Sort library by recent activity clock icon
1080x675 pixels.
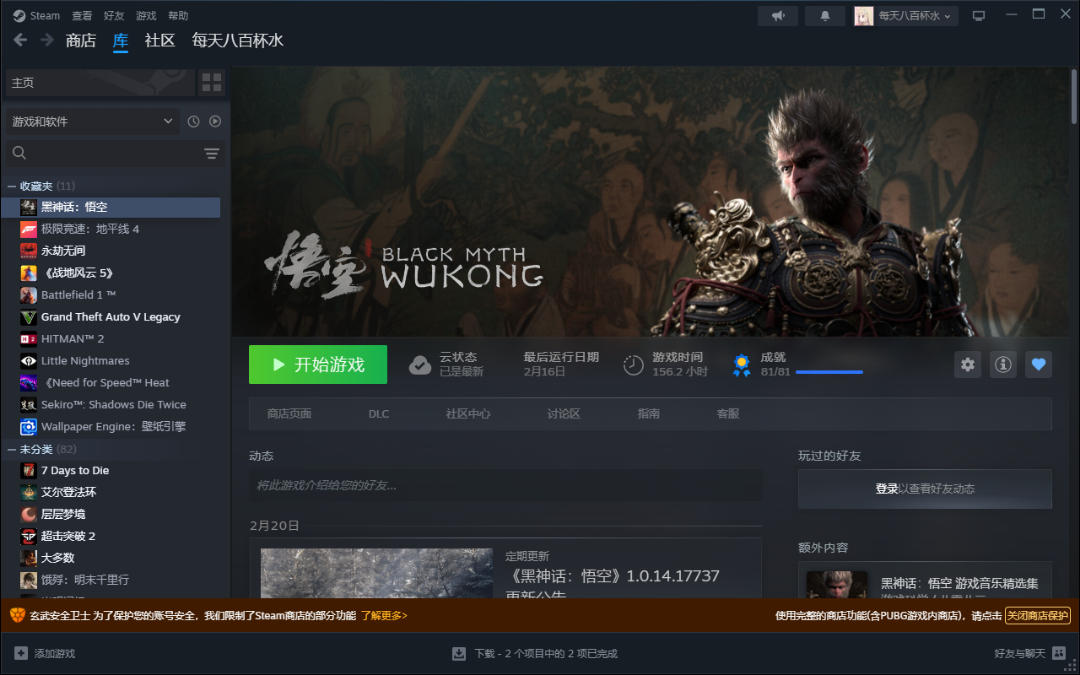pyautogui.click(x=194, y=121)
